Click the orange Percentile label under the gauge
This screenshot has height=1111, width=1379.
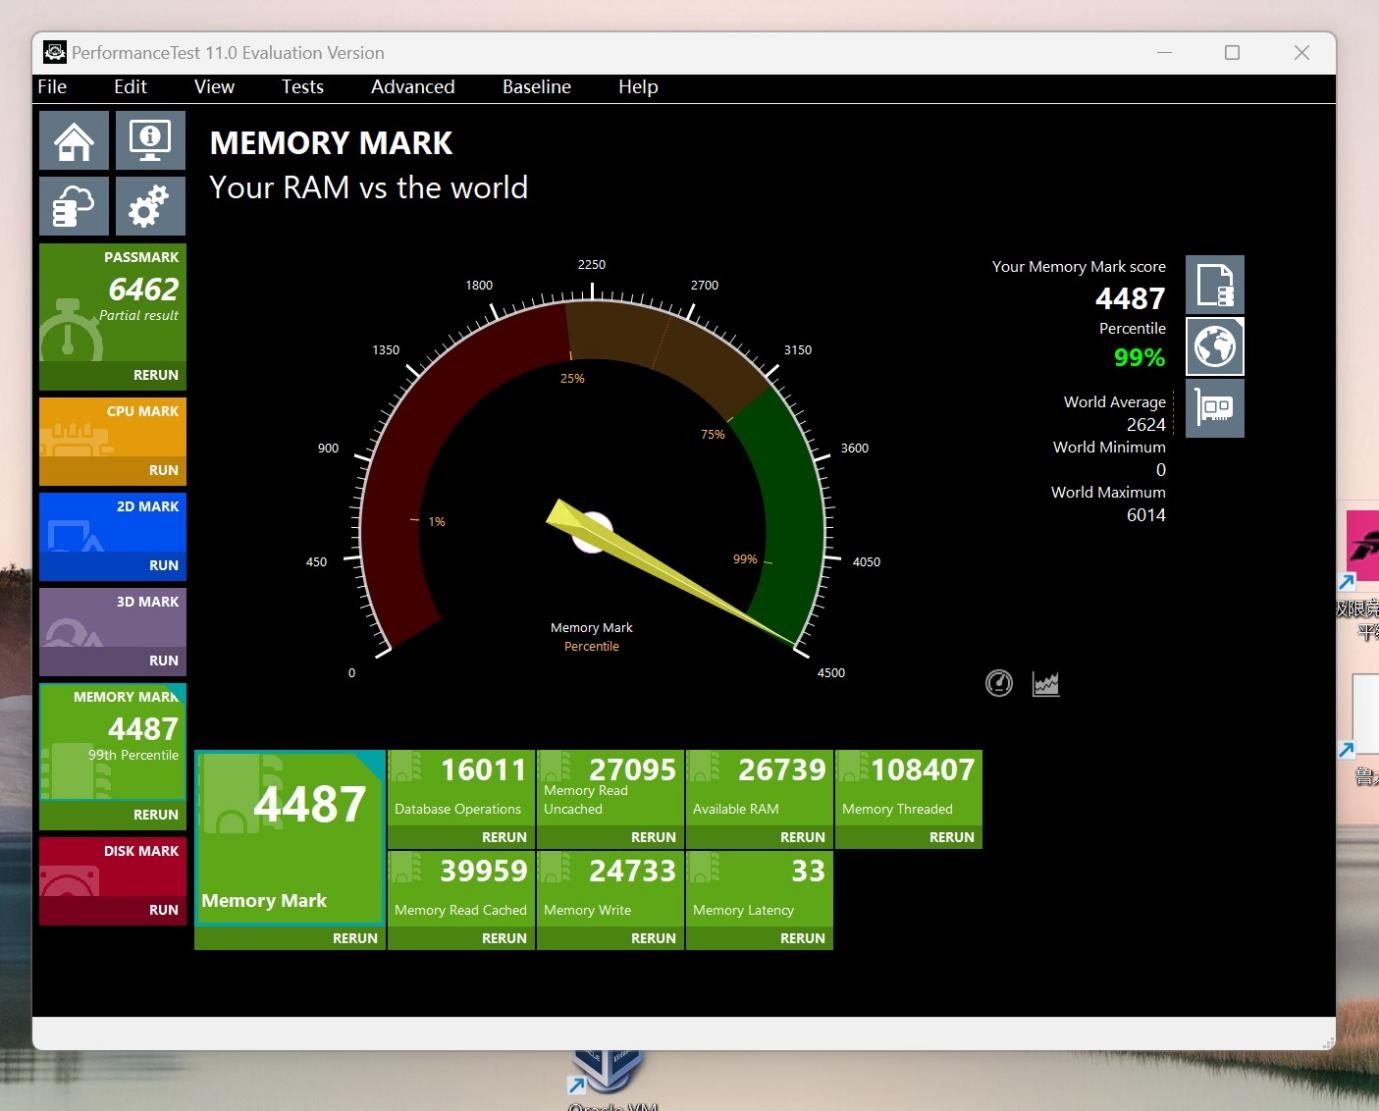point(591,646)
